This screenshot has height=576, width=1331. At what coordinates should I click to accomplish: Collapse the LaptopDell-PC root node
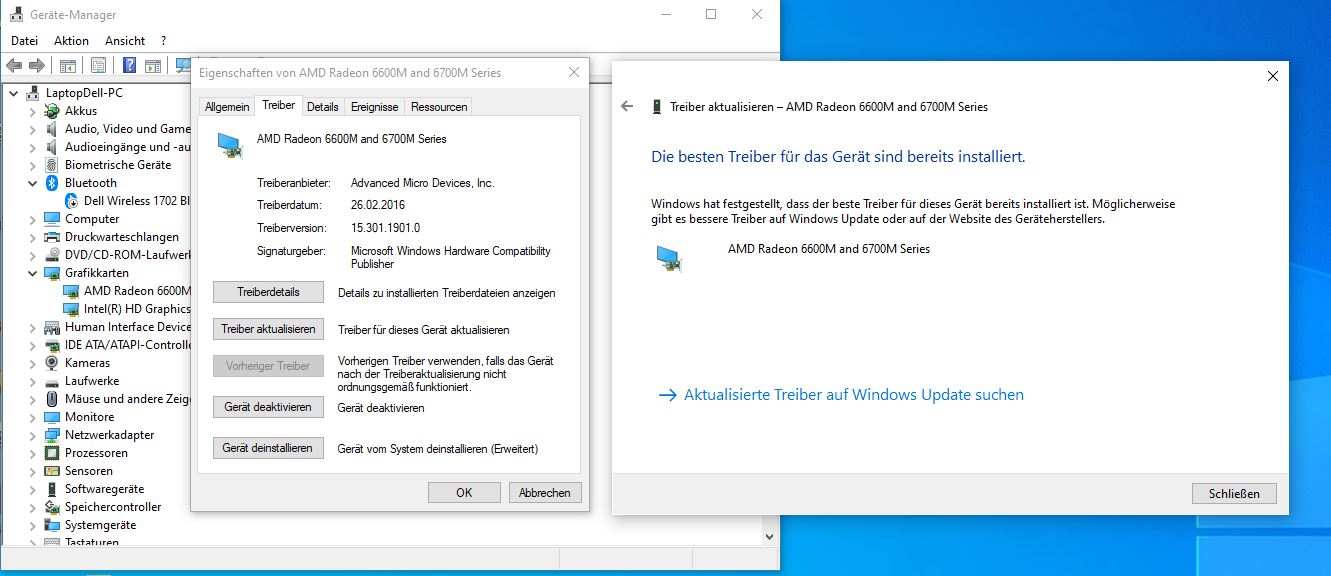pos(13,93)
